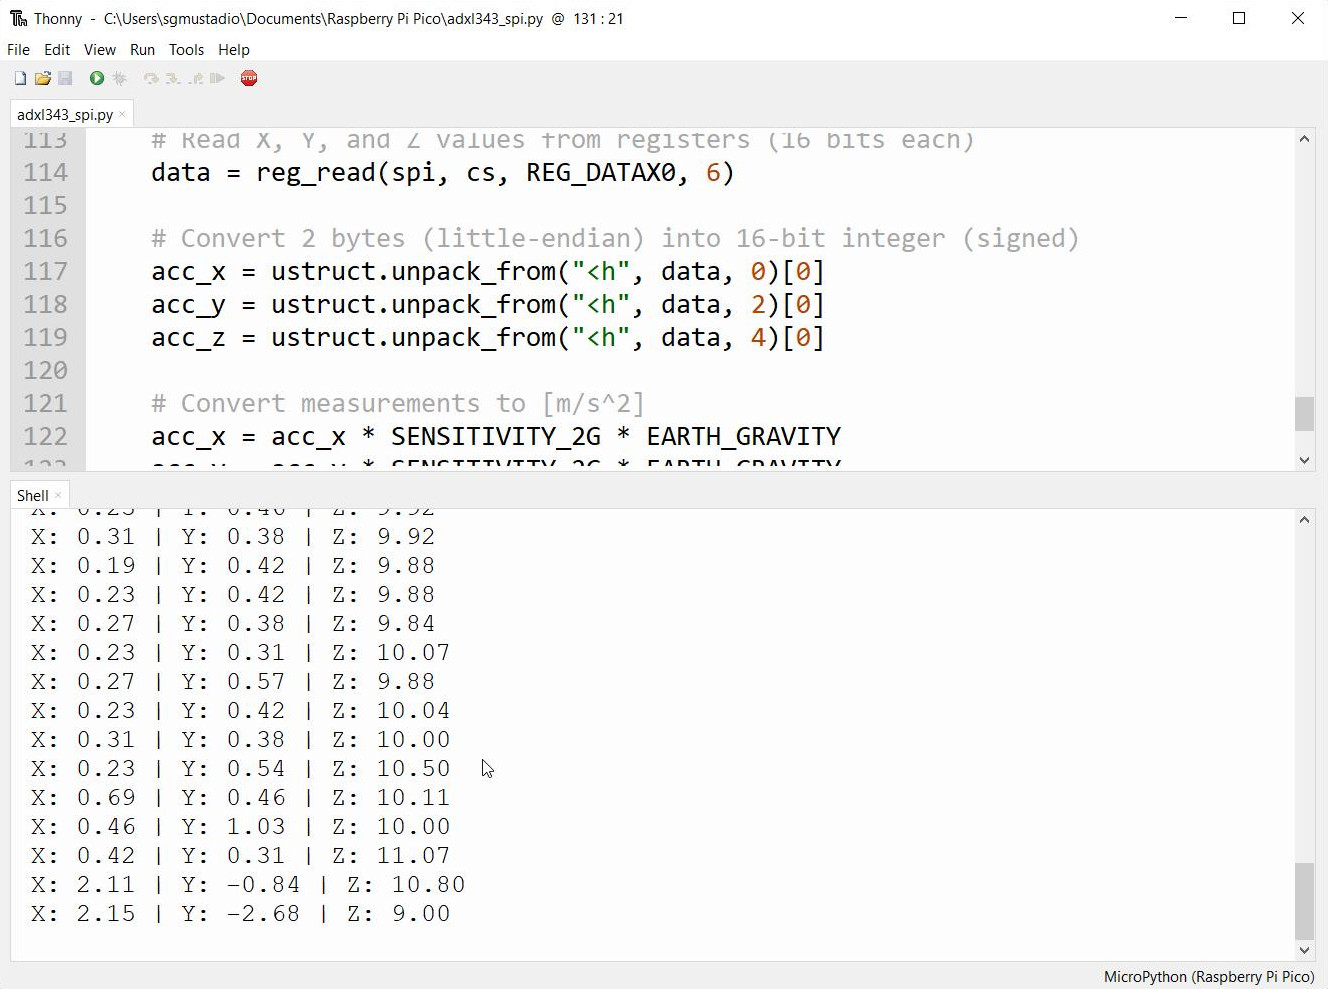1328x989 pixels.
Task: Click line number 122 in the gutter
Action: point(46,436)
